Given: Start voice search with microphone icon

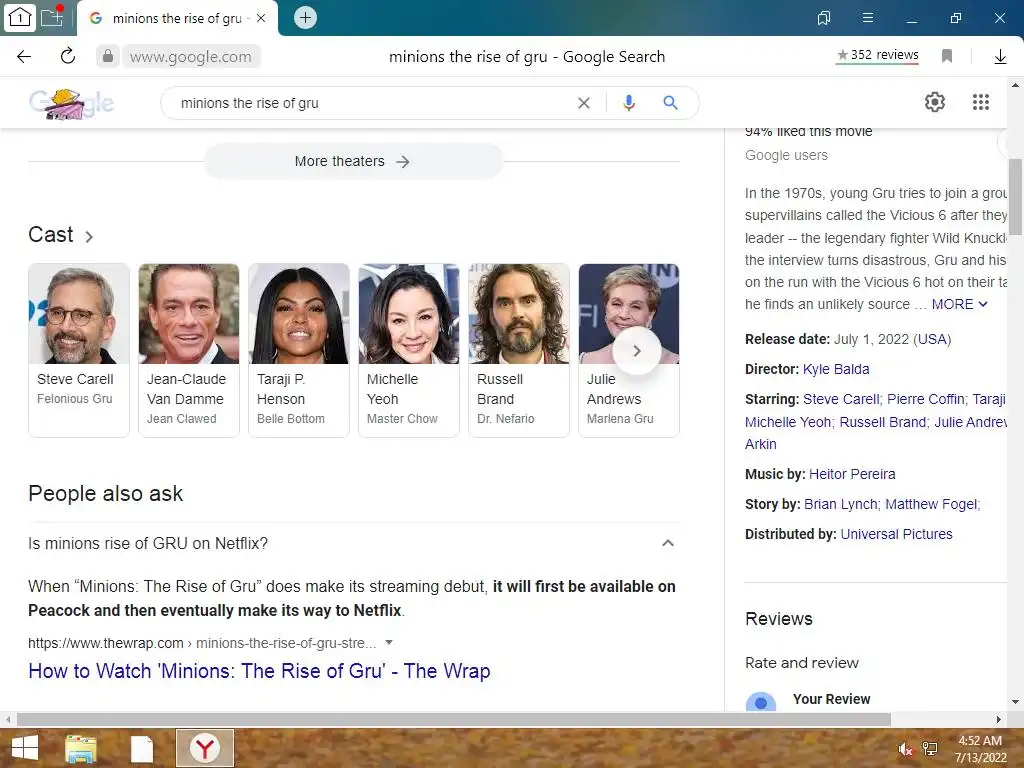Looking at the screenshot, I should coord(629,103).
